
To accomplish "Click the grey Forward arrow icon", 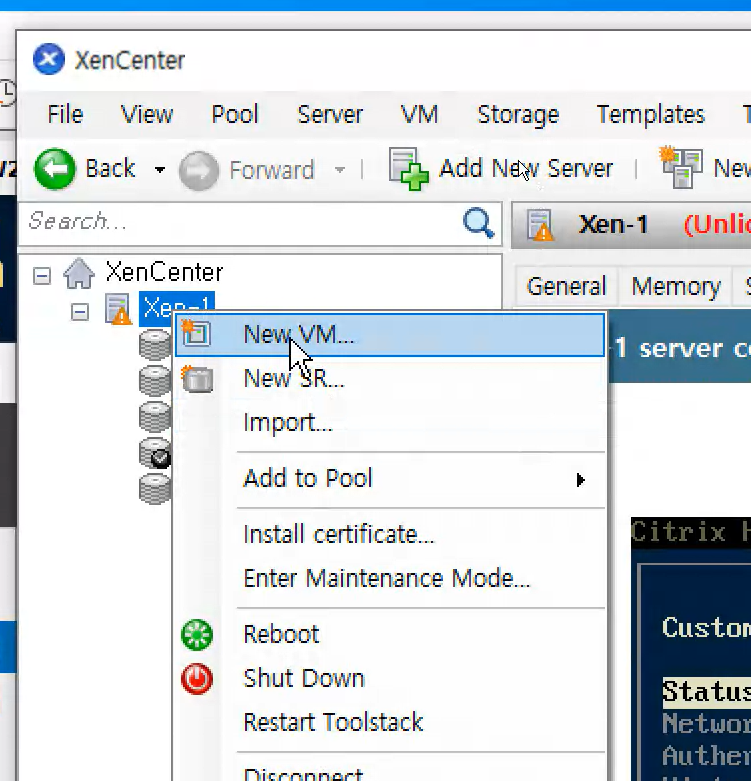I will [x=199, y=170].
